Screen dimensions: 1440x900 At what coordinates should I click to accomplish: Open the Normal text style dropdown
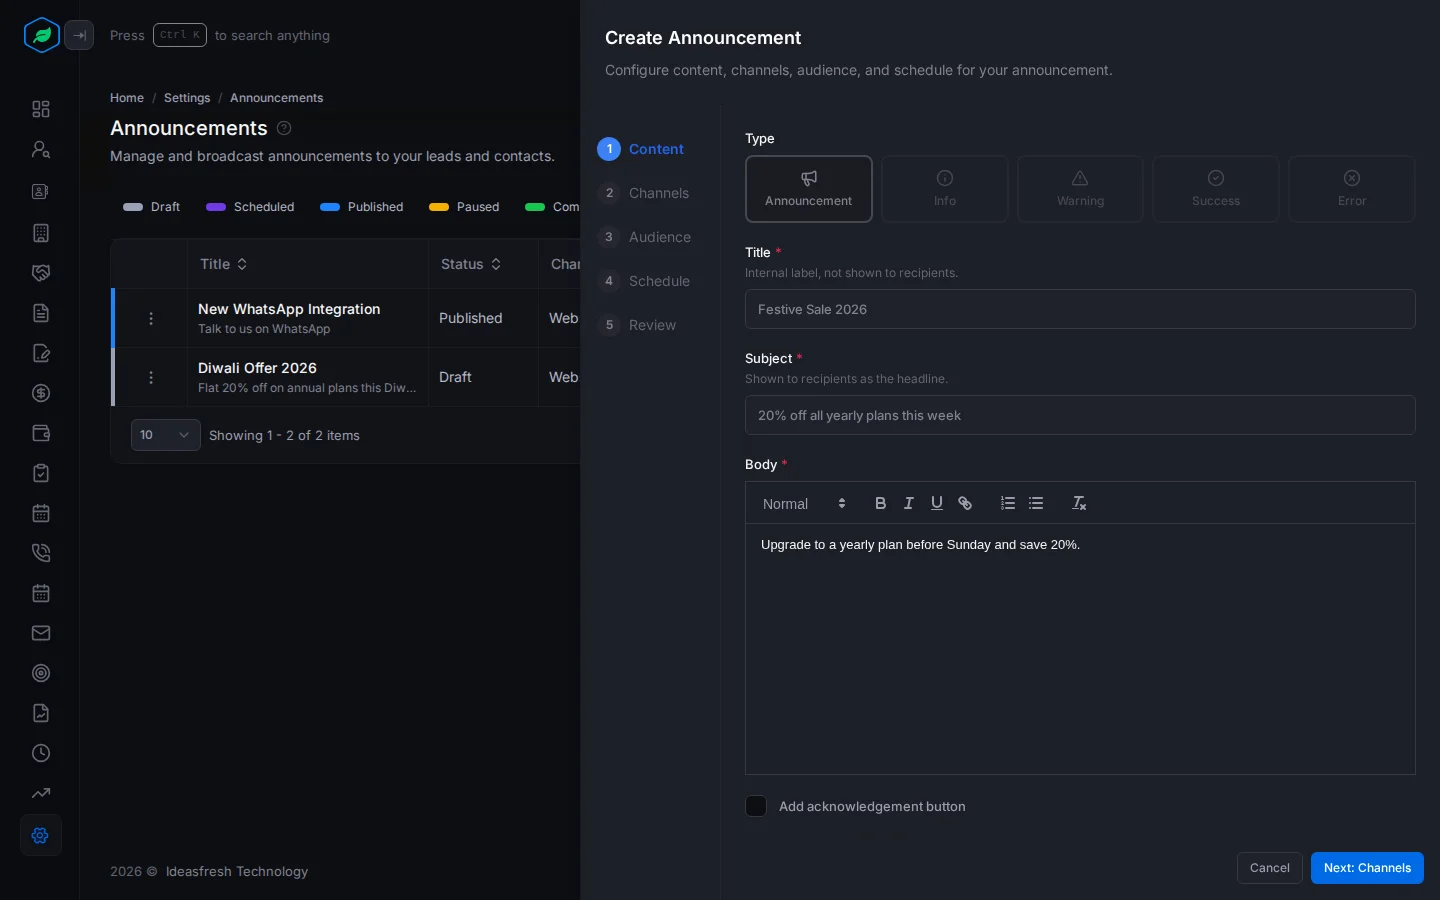click(x=804, y=504)
